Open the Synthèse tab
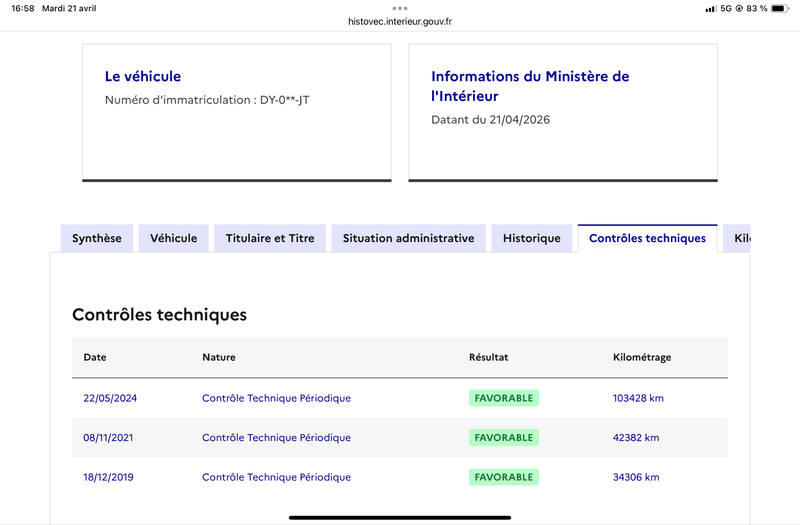Viewport: 800px width, 525px height. pyautogui.click(x=96, y=238)
